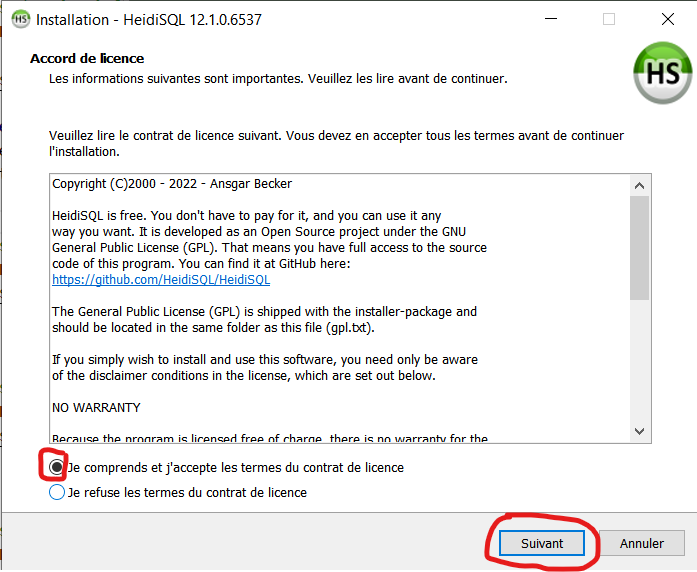Click the license scrollbar thumb

639,247
